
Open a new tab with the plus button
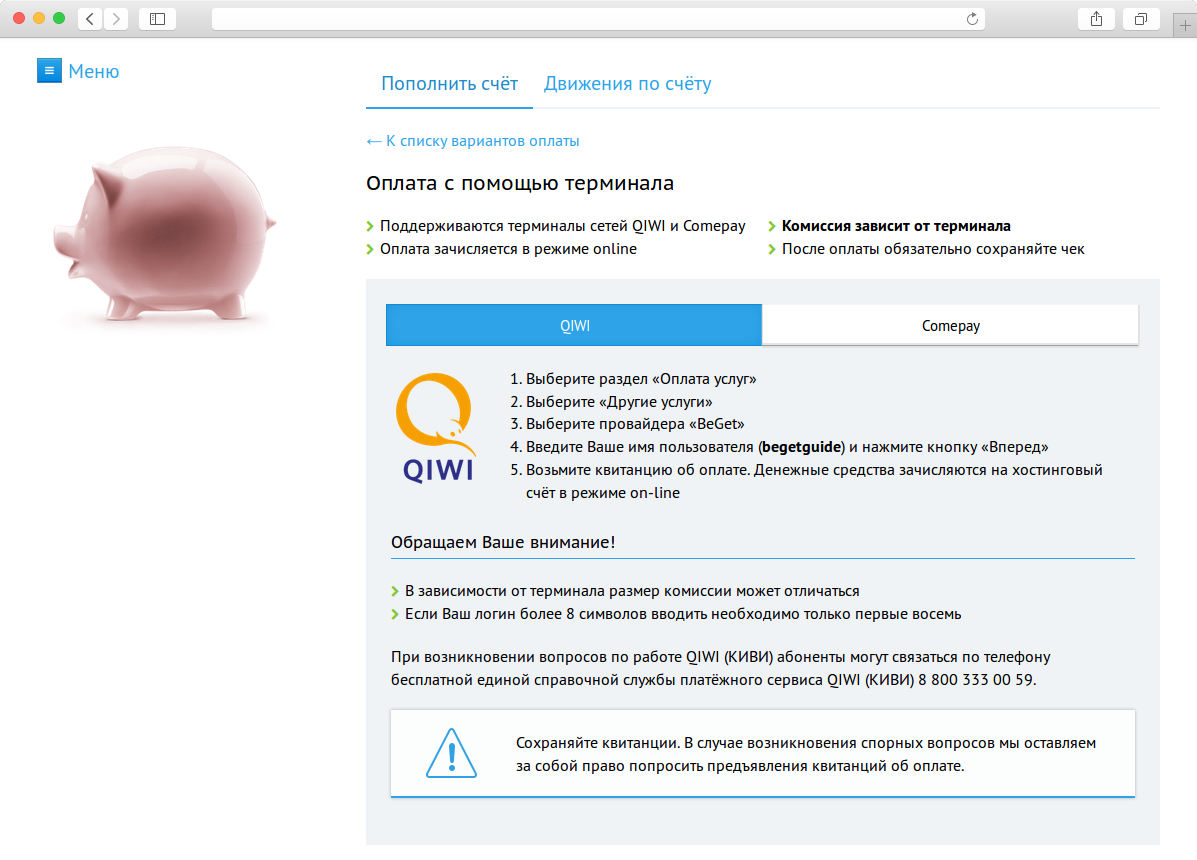(1185, 25)
